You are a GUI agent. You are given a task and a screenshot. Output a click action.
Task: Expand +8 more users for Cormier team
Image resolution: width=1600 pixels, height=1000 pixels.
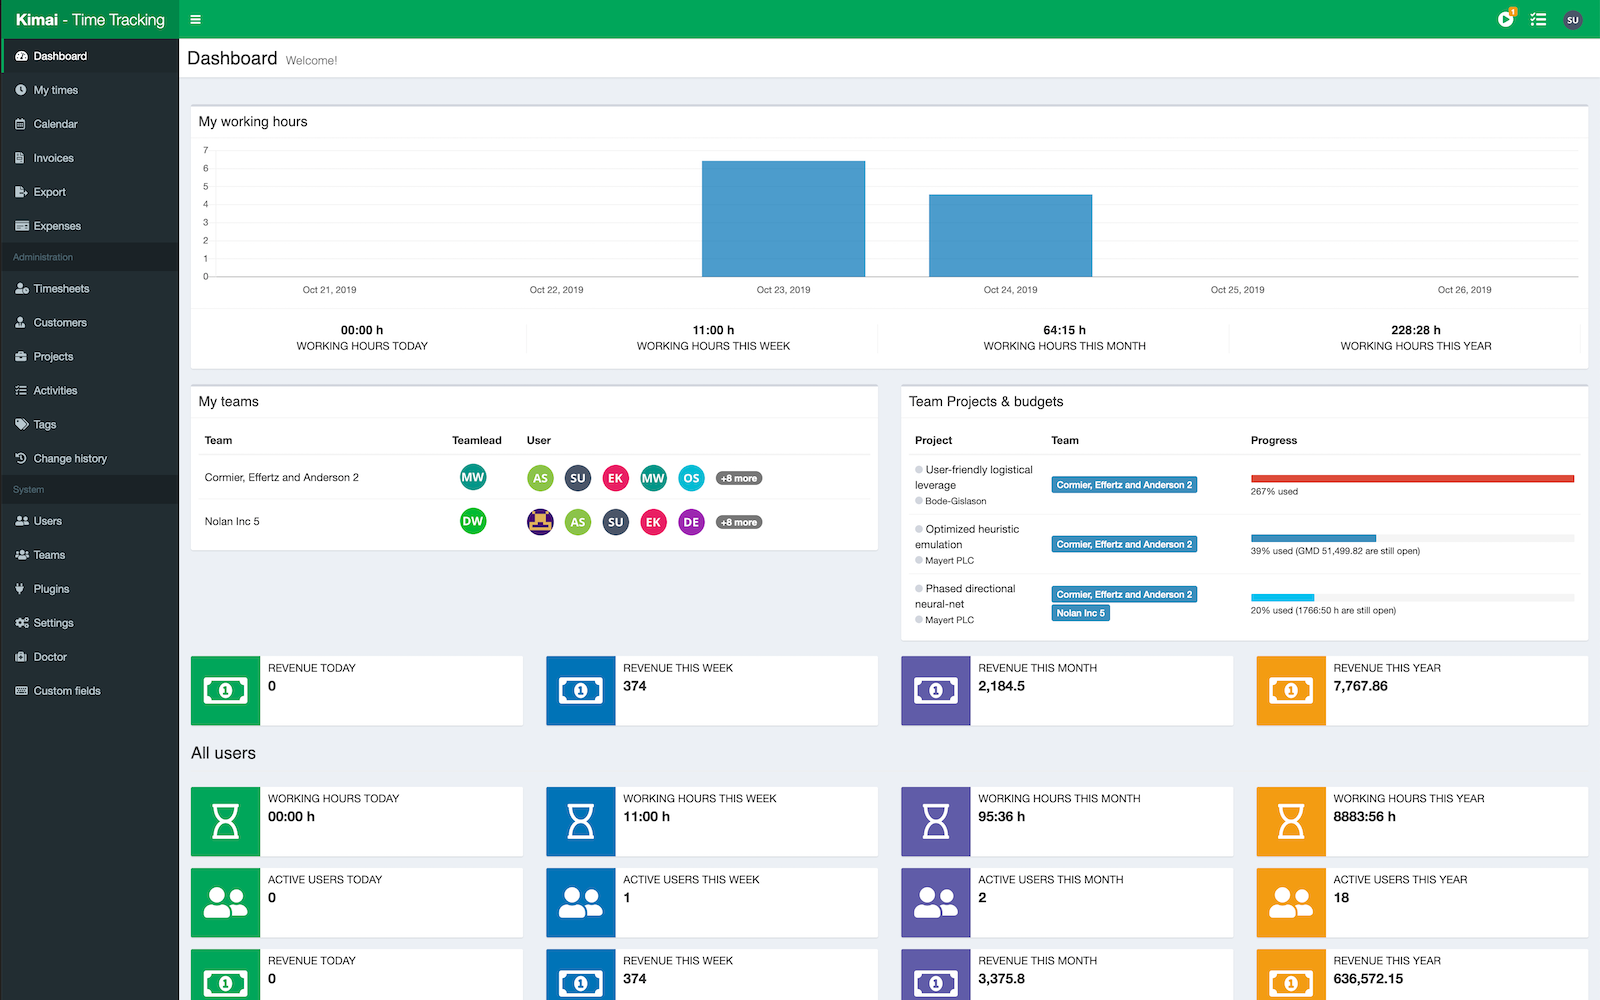(x=739, y=478)
